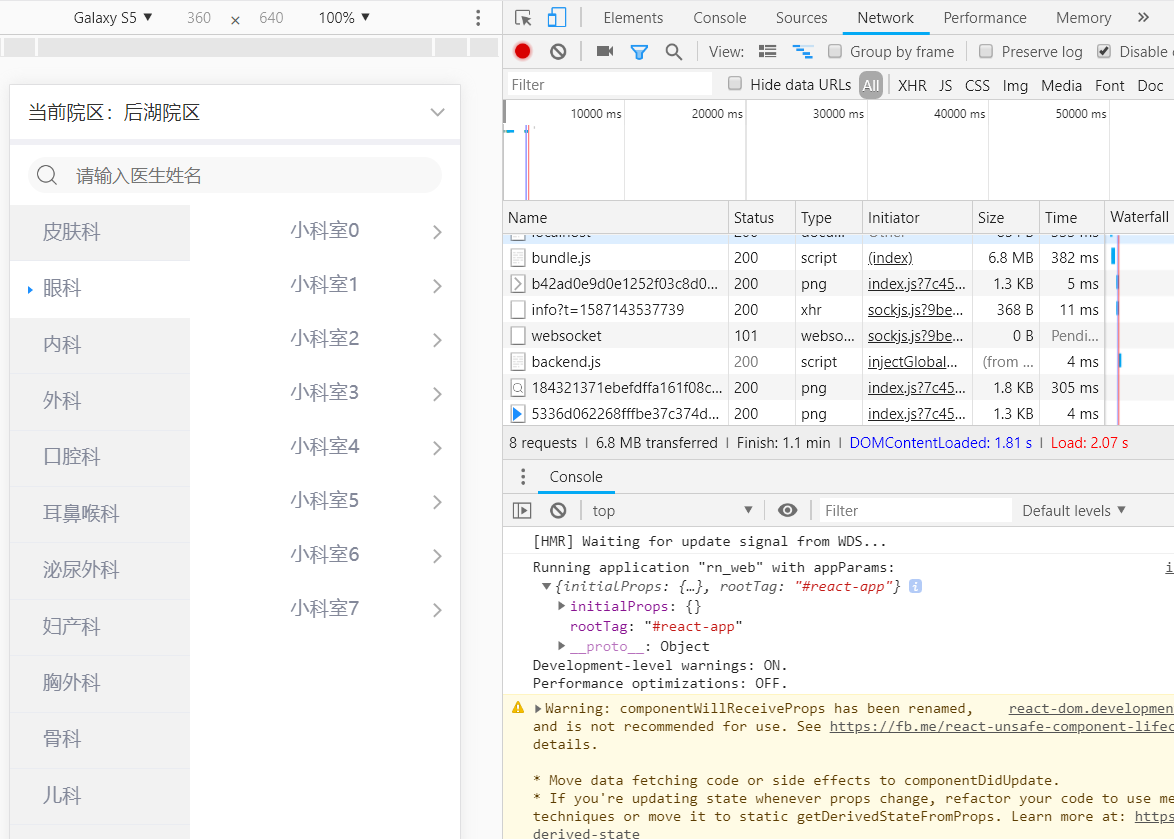
Task: Open network search magnifier
Action: tap(674, 52)
